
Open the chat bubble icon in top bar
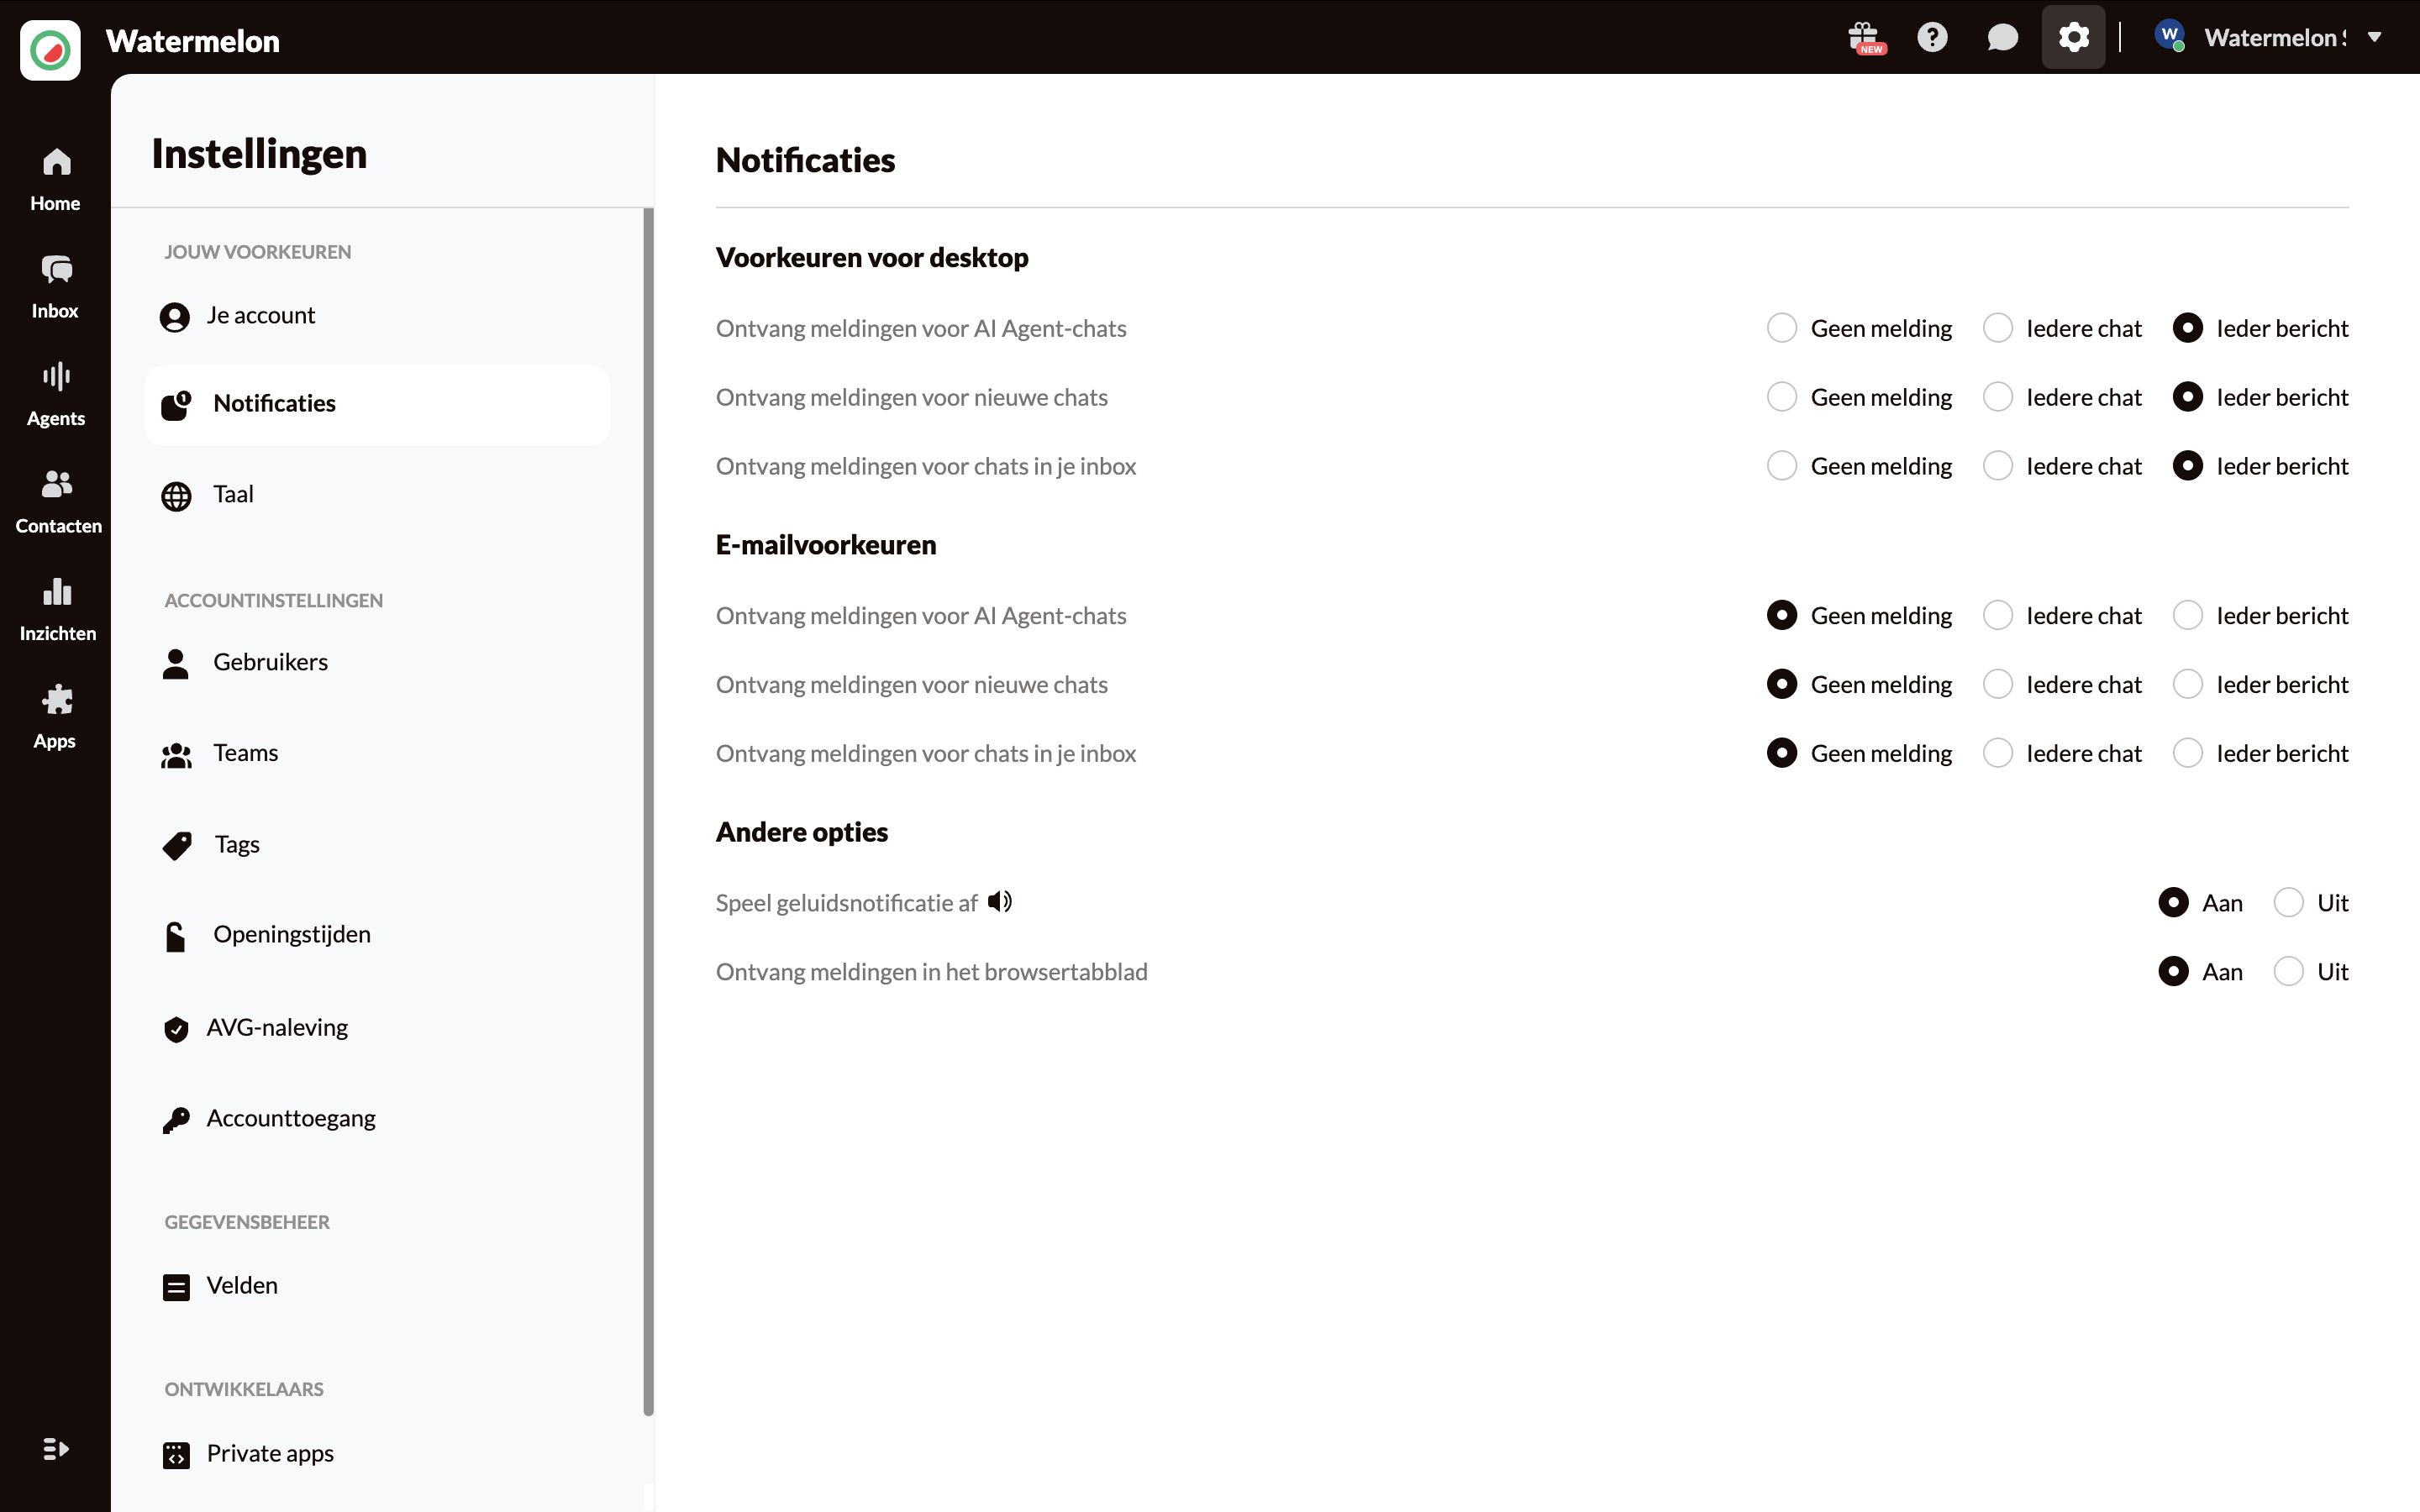[x=2002, y=38]
